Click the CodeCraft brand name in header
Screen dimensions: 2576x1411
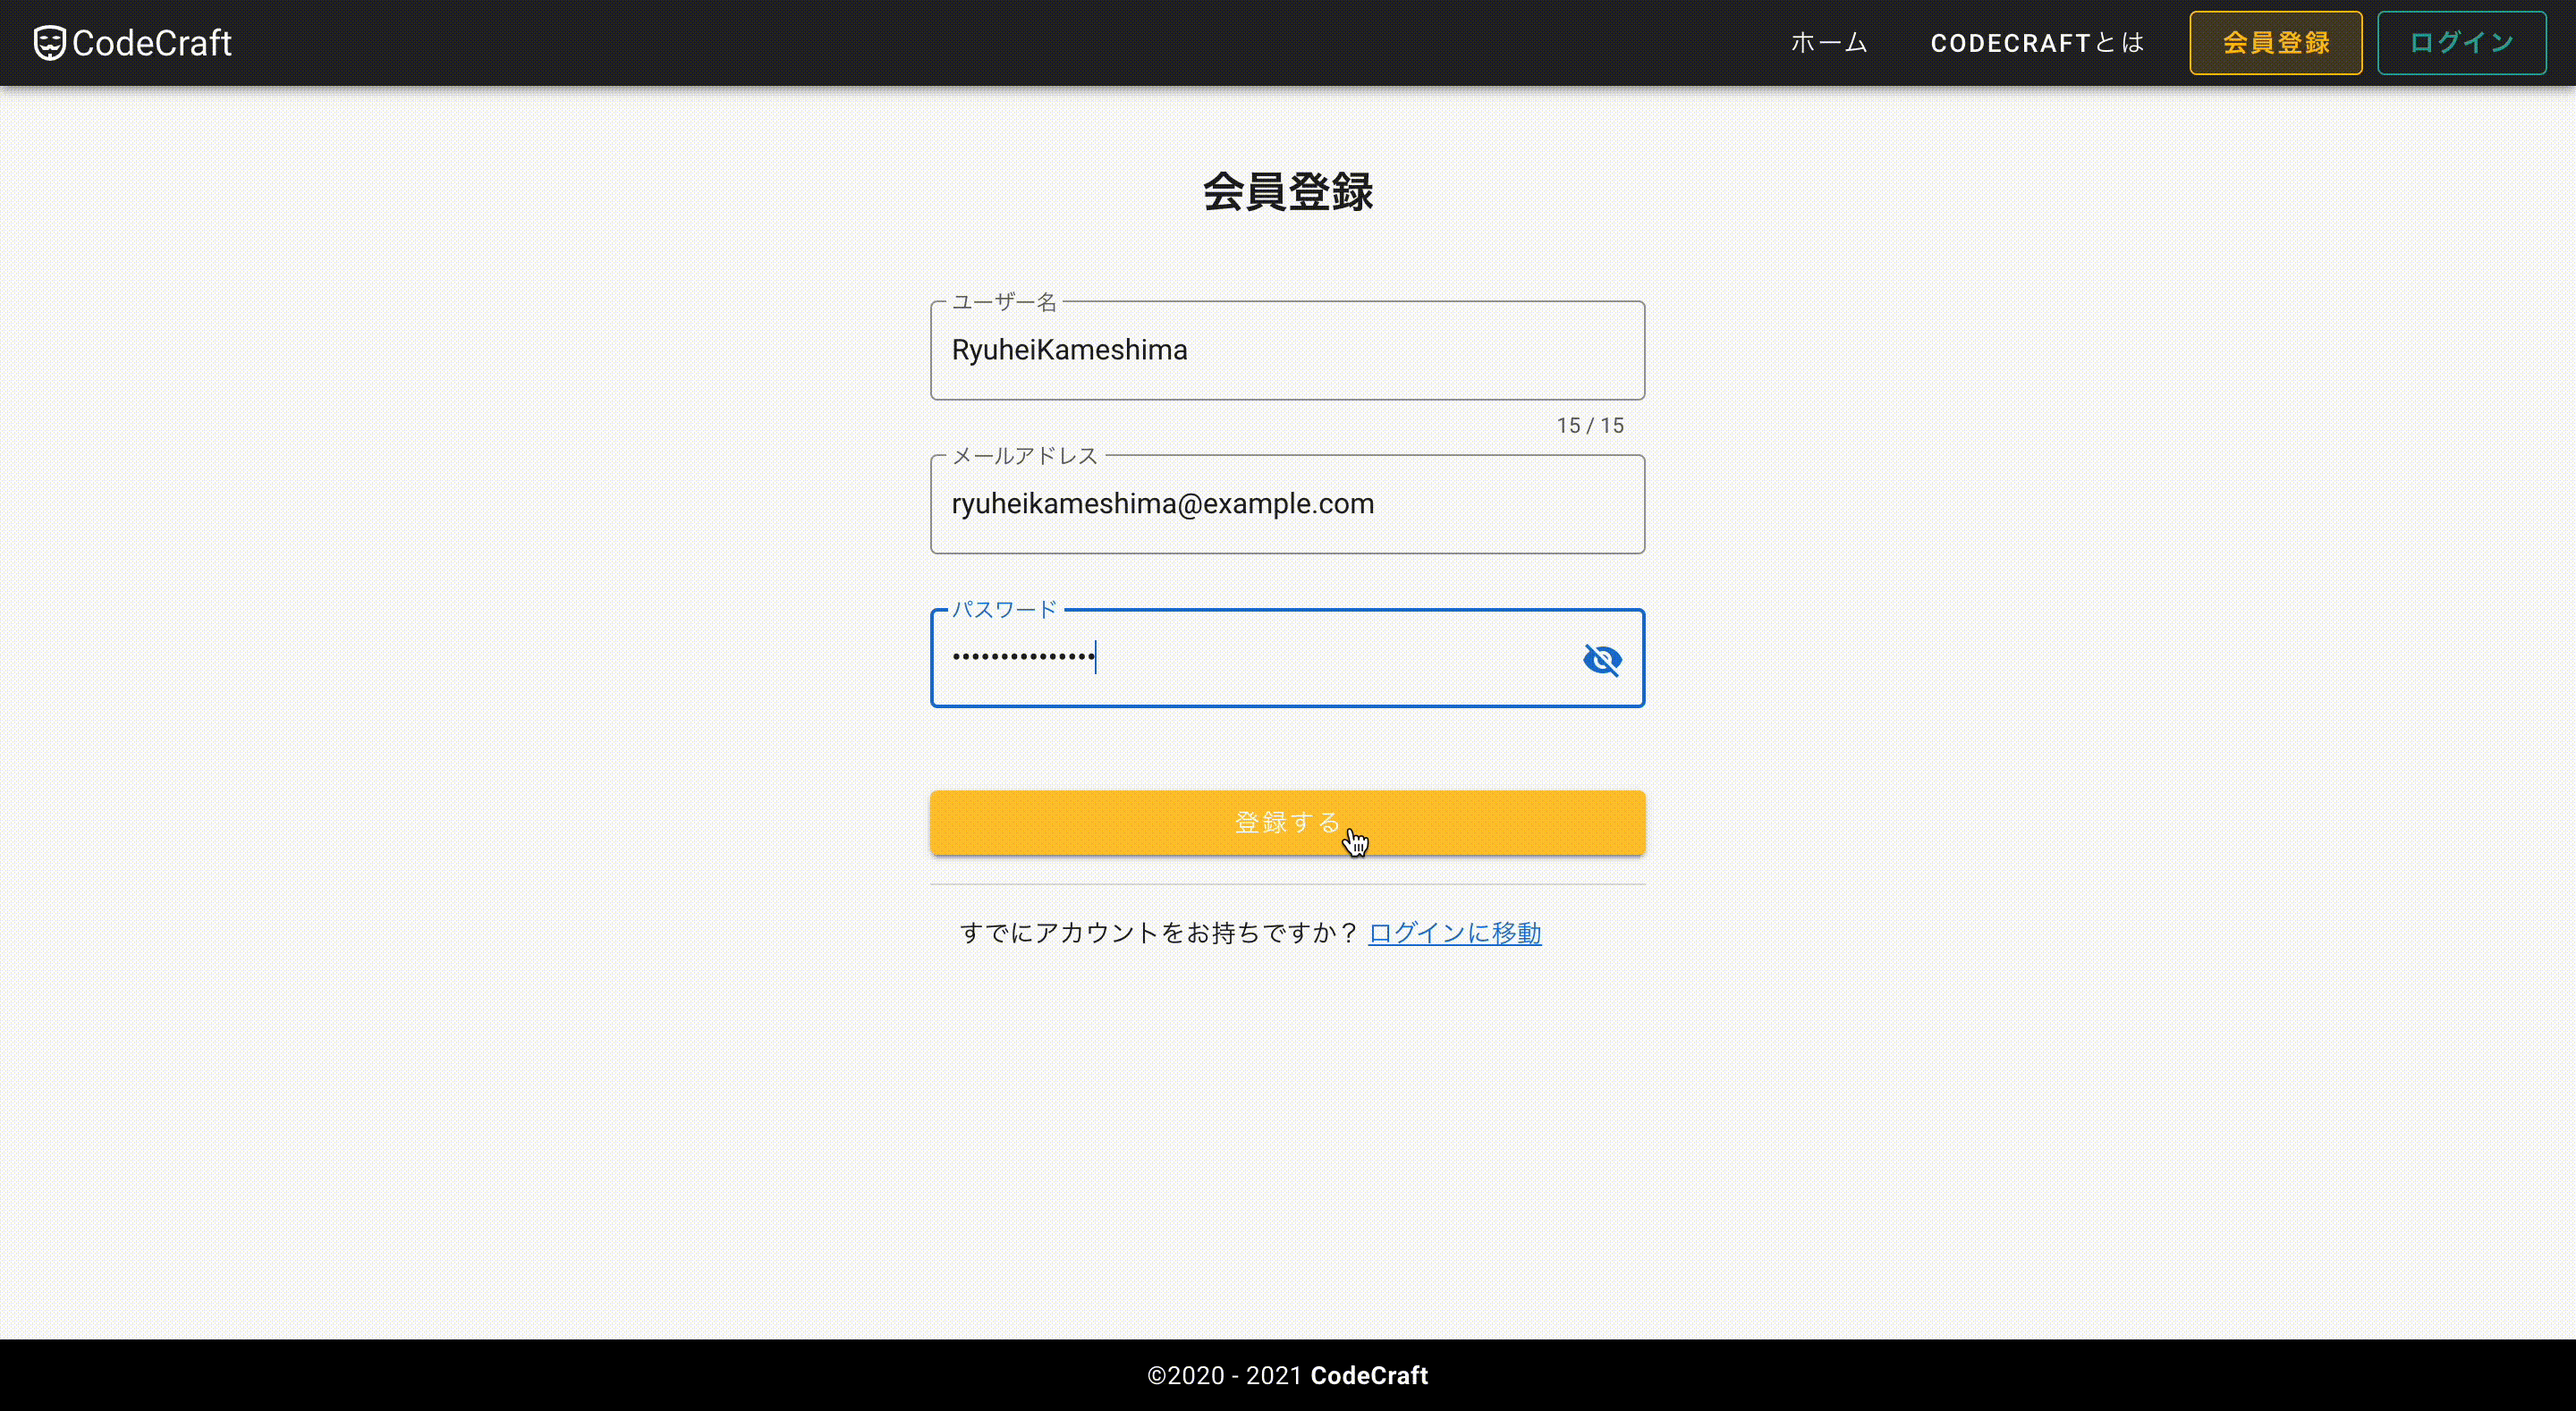click(x=152, y=43)
